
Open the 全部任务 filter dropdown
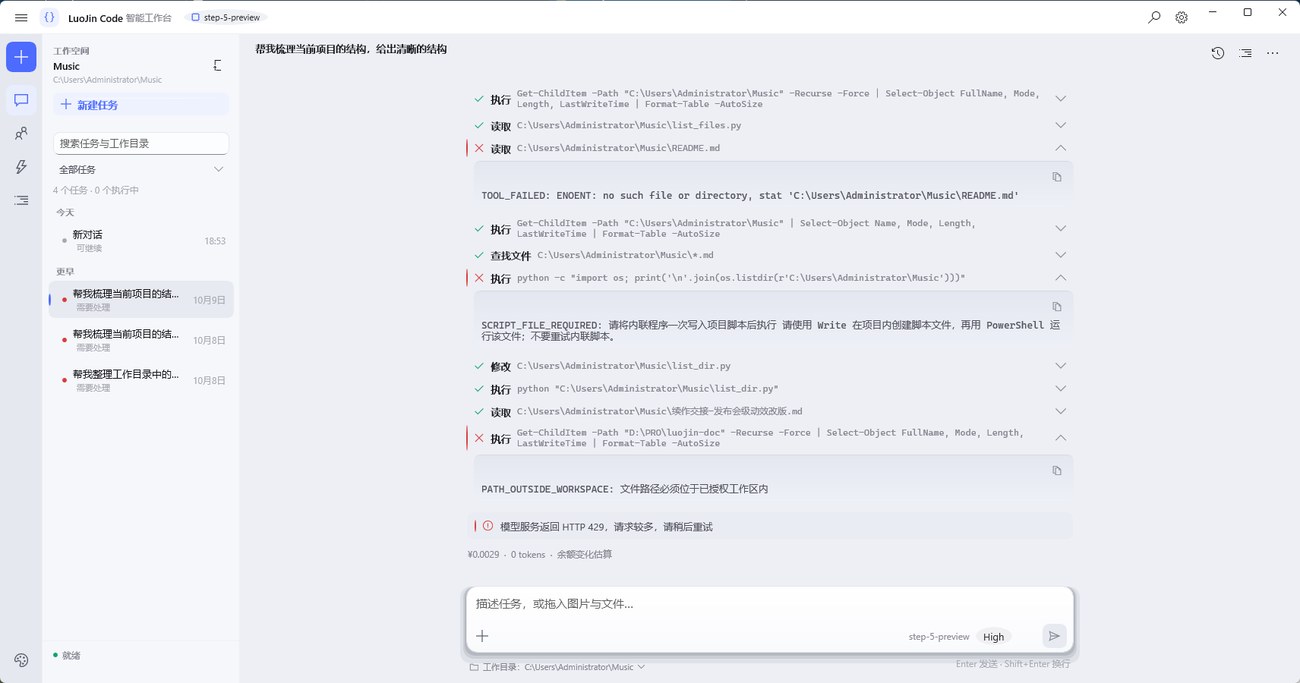pos(141,169)
